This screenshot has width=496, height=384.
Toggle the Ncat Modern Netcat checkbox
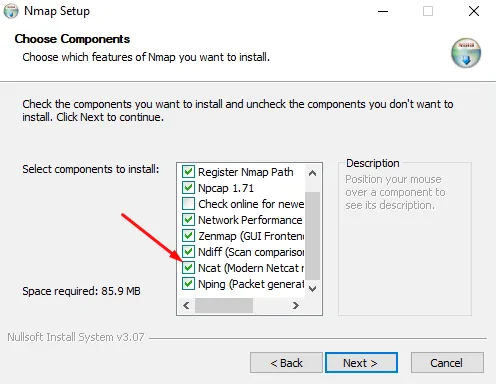(188, 268)
